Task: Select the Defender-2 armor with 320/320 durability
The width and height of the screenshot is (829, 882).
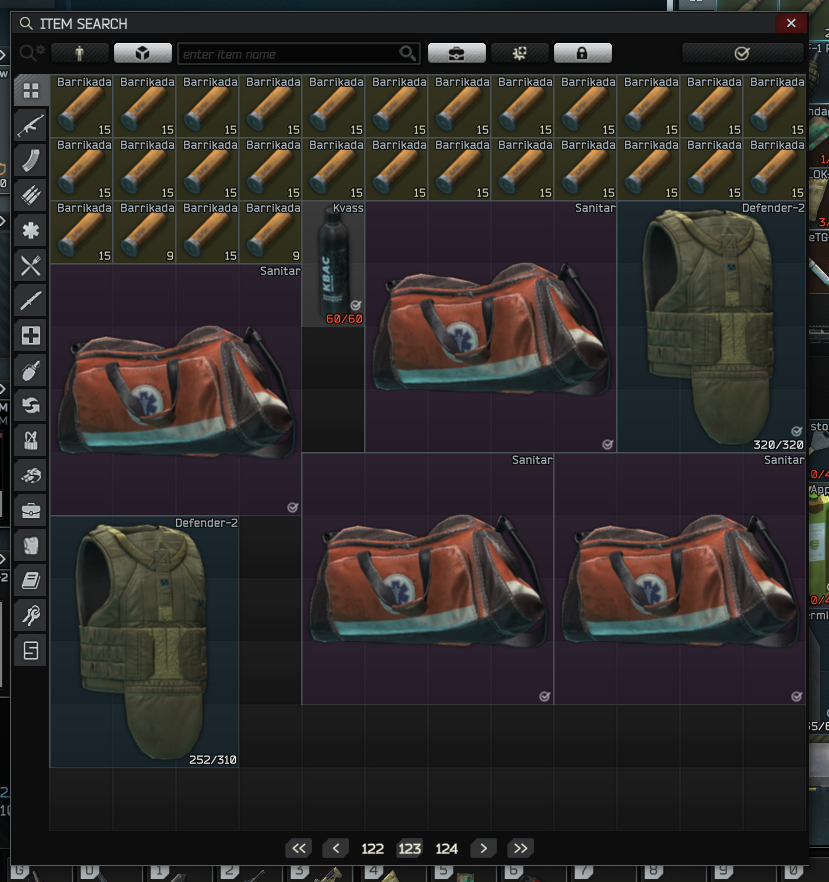Action: tap(711, 327)
